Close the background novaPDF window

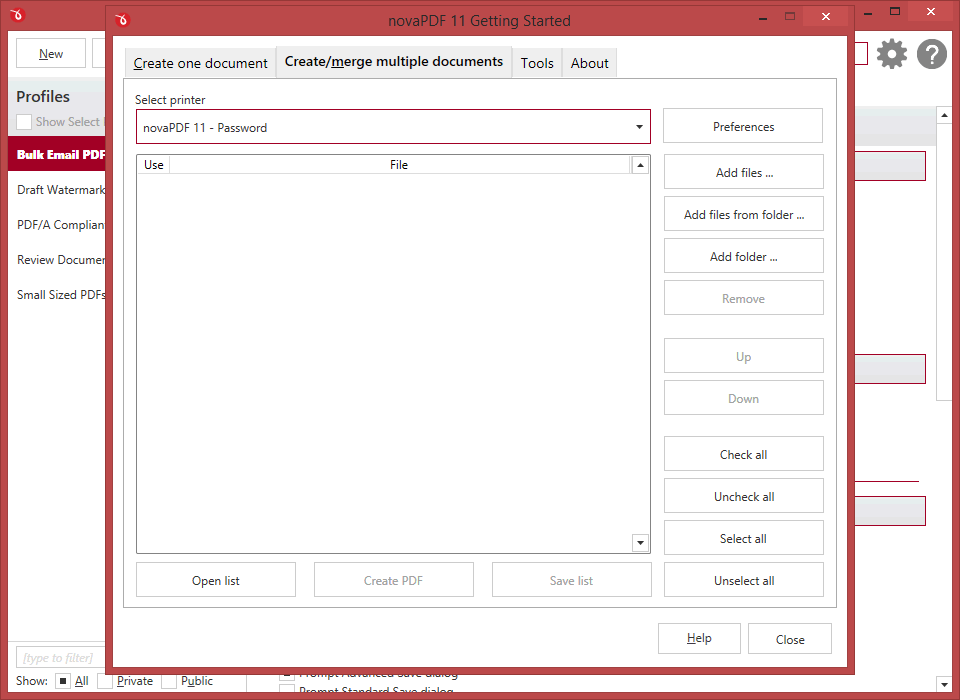(x=931, y=12)
